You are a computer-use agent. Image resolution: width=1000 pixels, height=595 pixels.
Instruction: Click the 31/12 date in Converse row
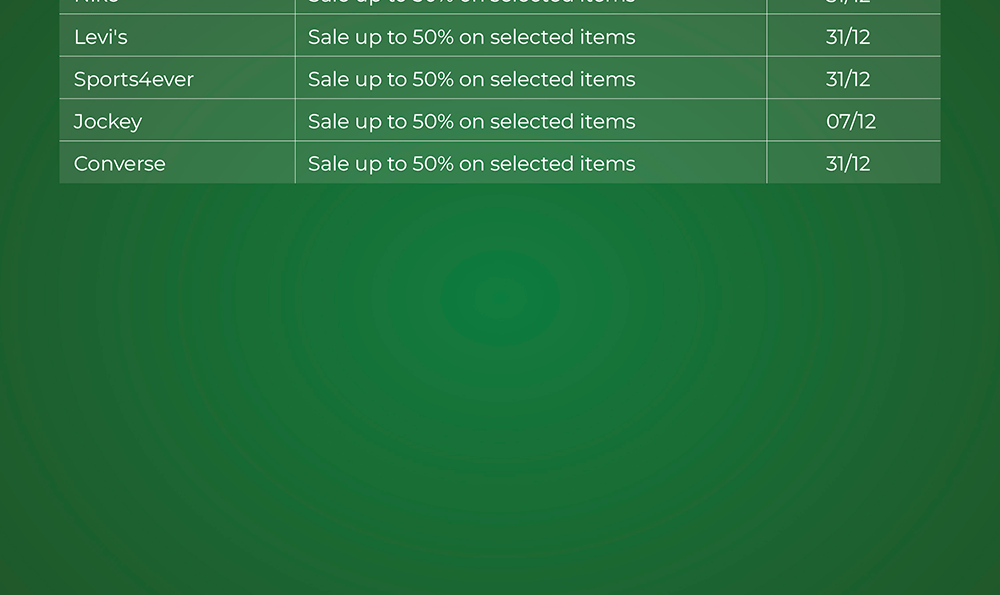pyautogui.click(x=848, y=163)
